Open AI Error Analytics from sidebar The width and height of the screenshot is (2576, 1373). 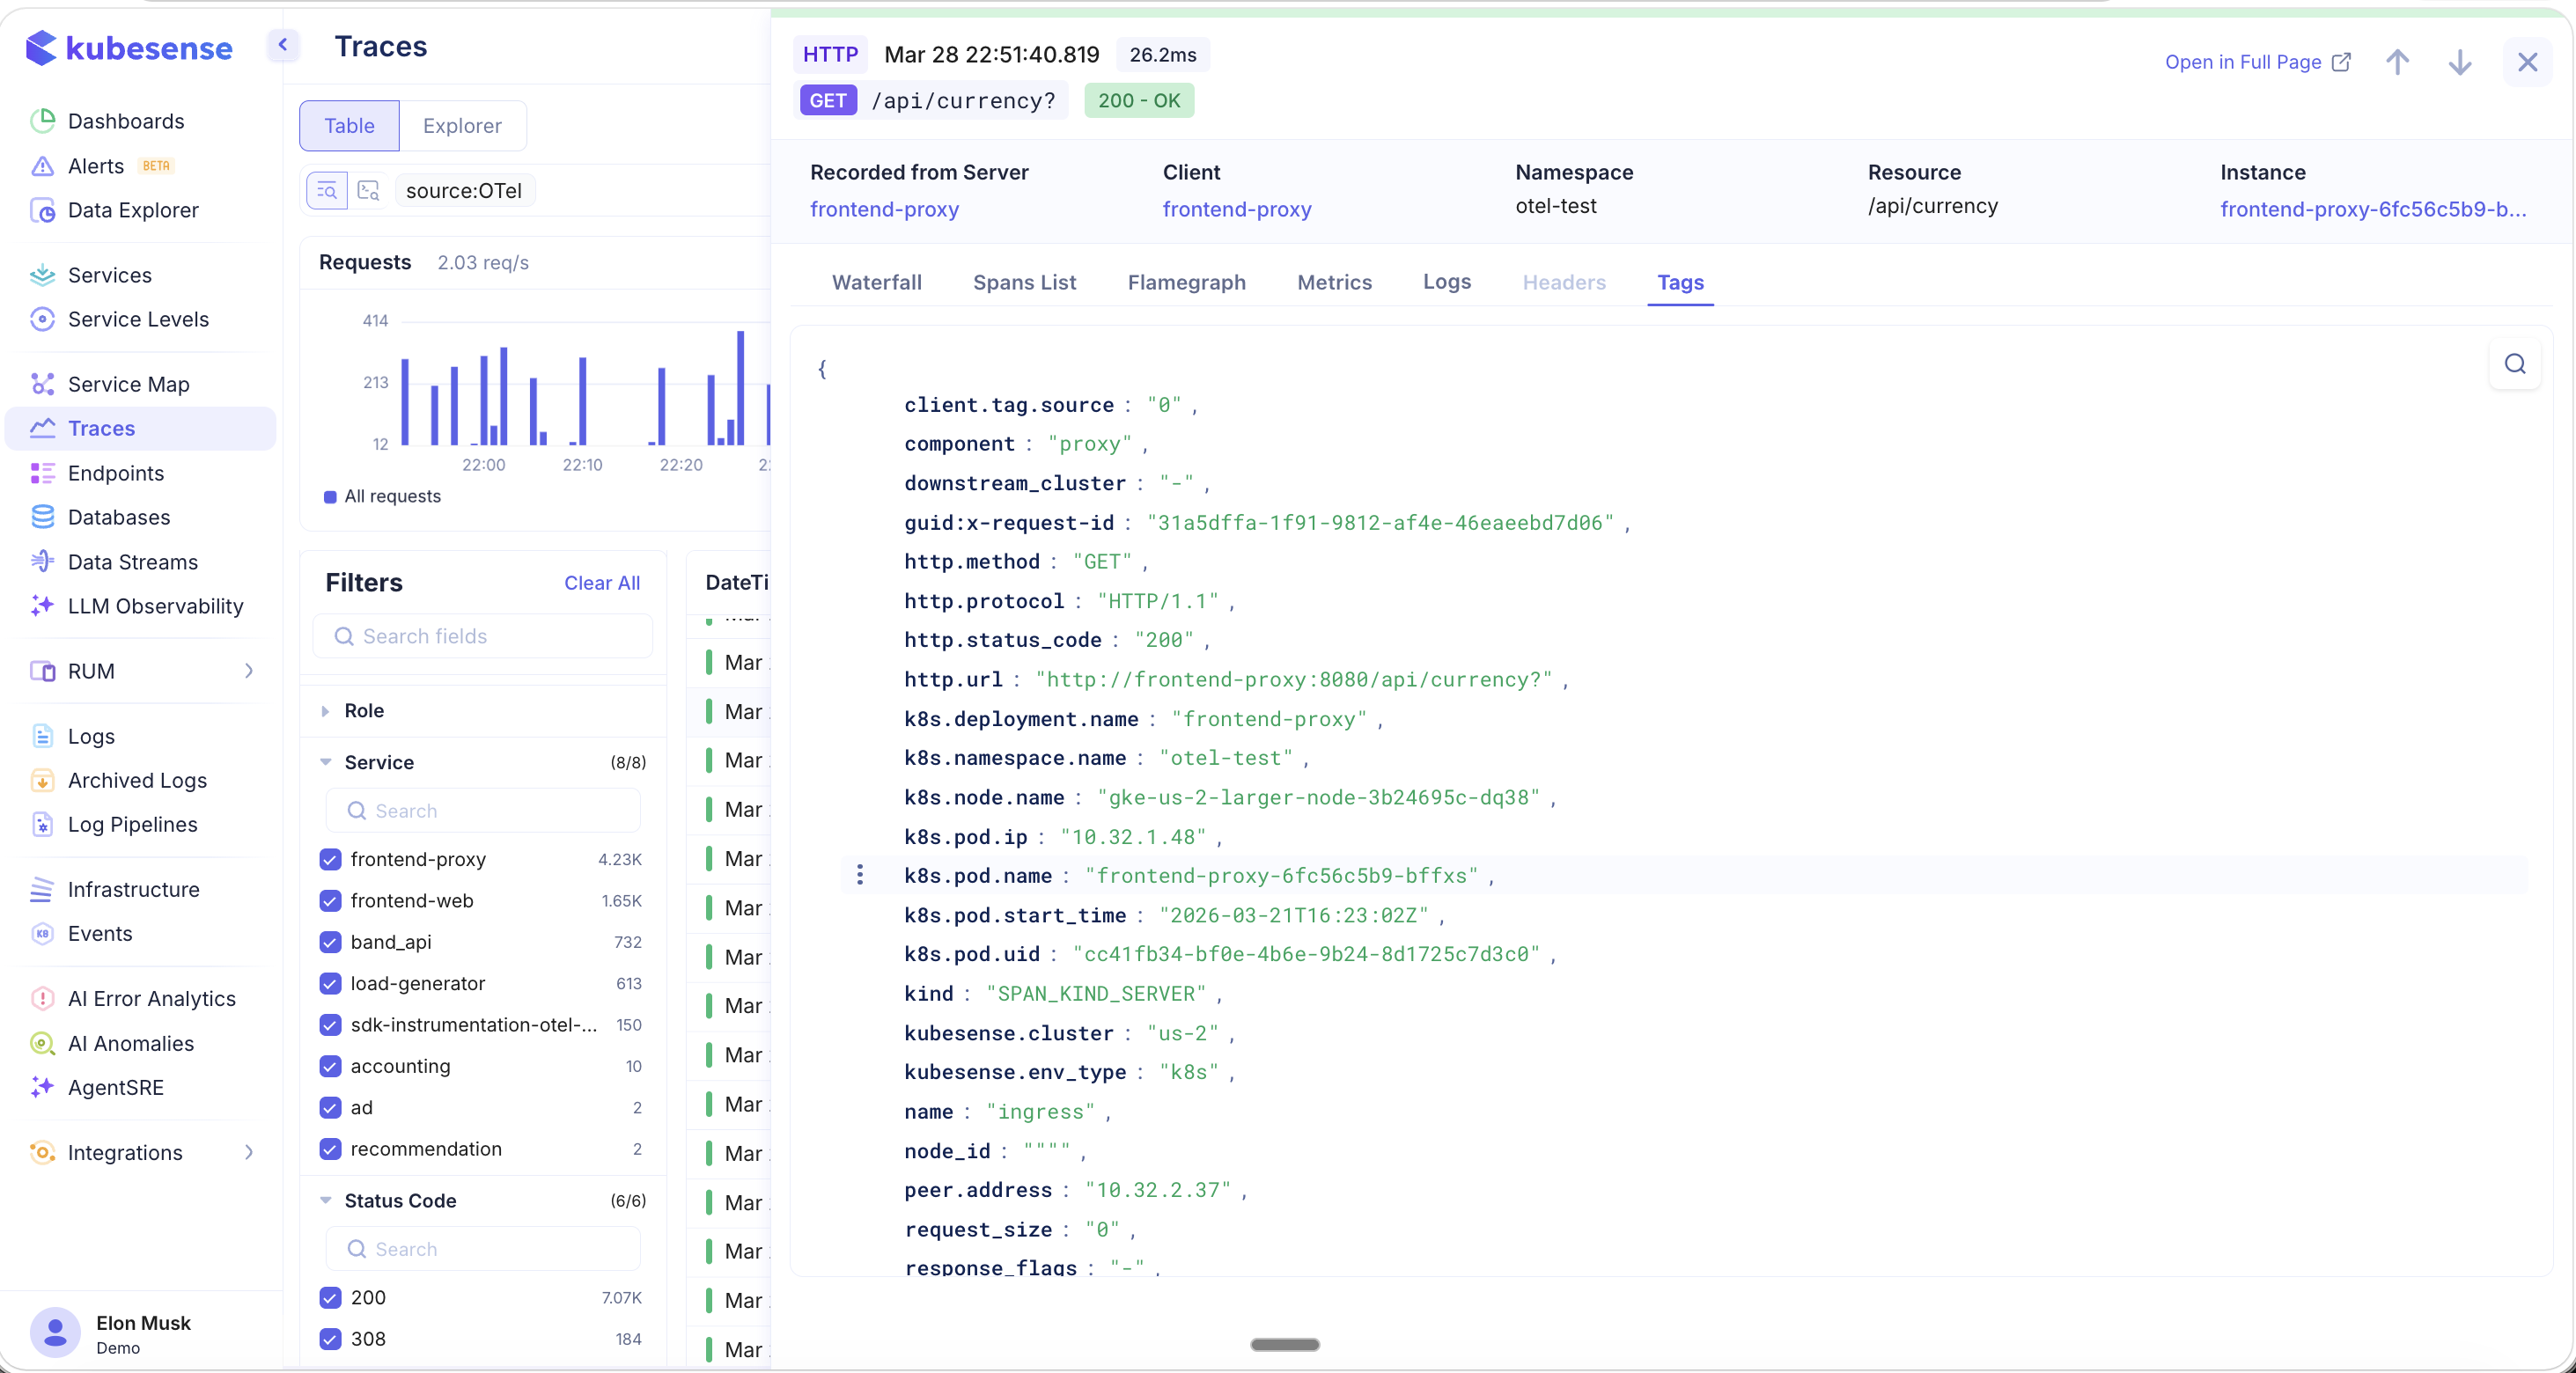151,998
